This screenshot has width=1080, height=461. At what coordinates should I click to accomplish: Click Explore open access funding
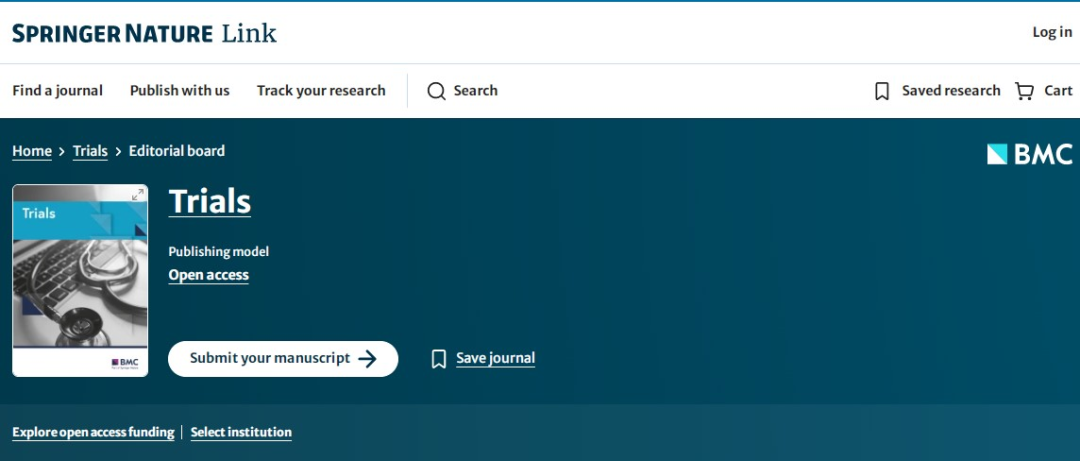pos(93,433)
